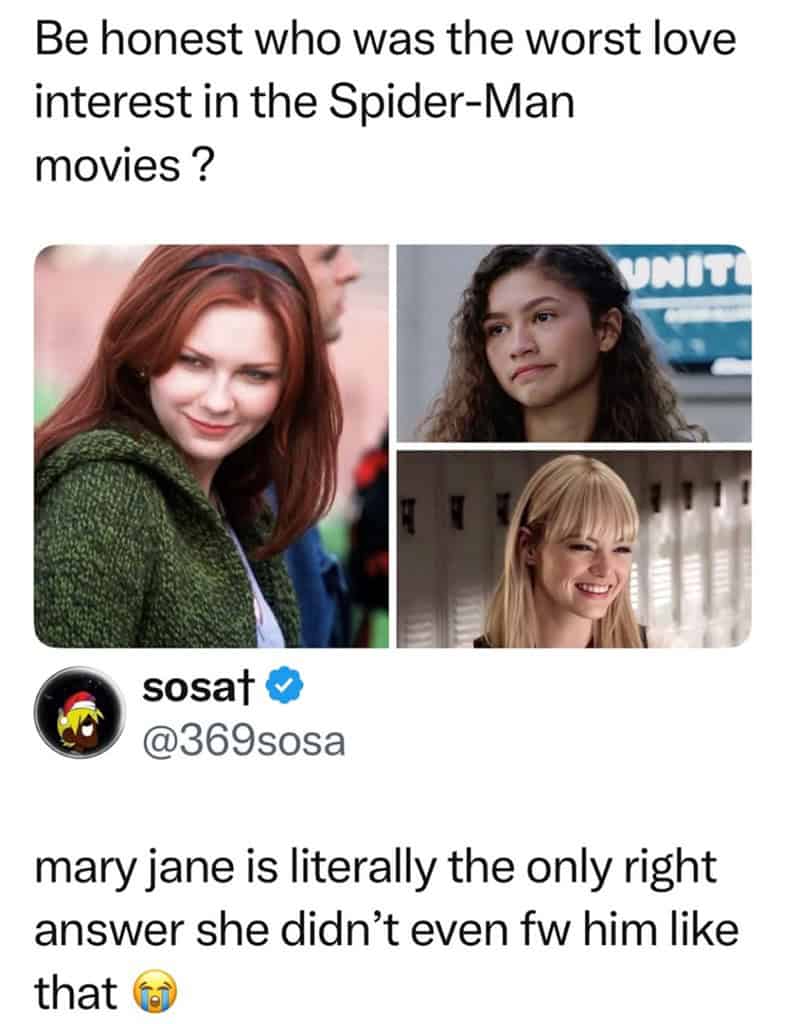Click the word "that" before the emoji

tap(76, 992)
